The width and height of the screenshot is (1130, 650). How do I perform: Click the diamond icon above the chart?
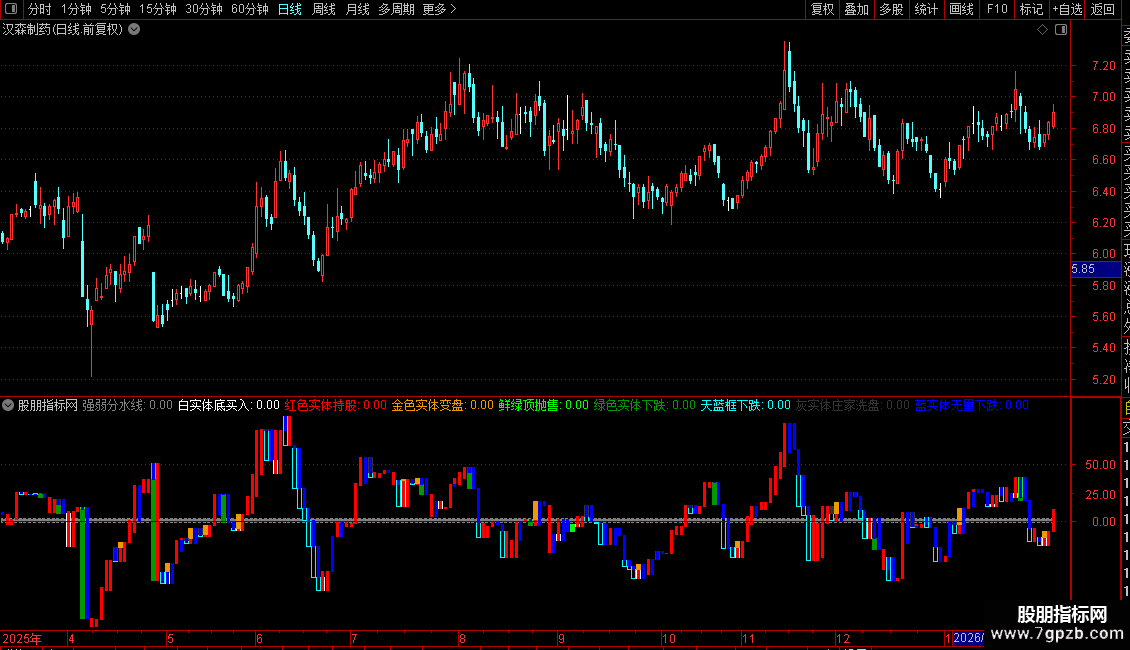(1042, 30)
